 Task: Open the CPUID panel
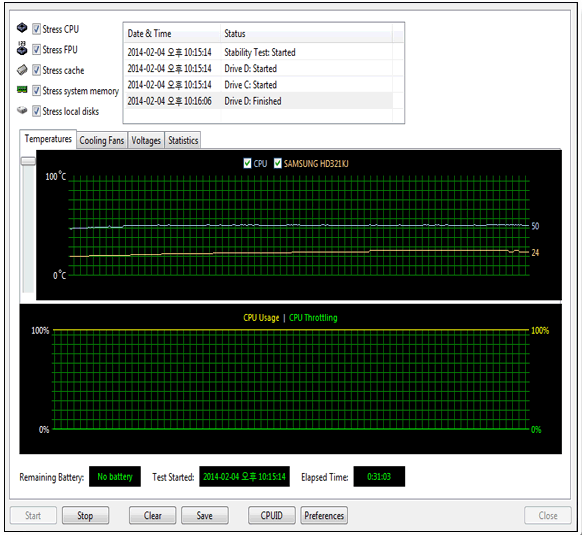[x=272, y=515]
